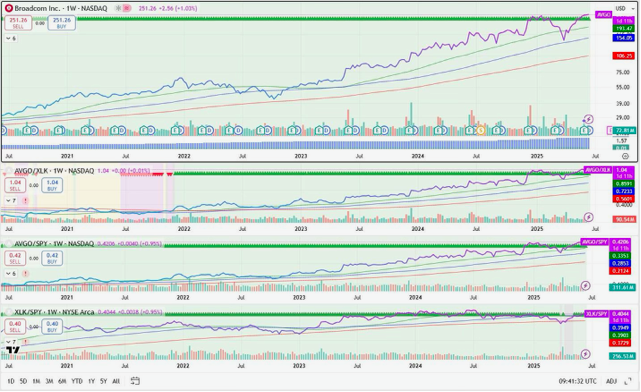Toggle the ADJ adjusted-data setting
This screenshot has height=392, width=641.
click(611, 381)
